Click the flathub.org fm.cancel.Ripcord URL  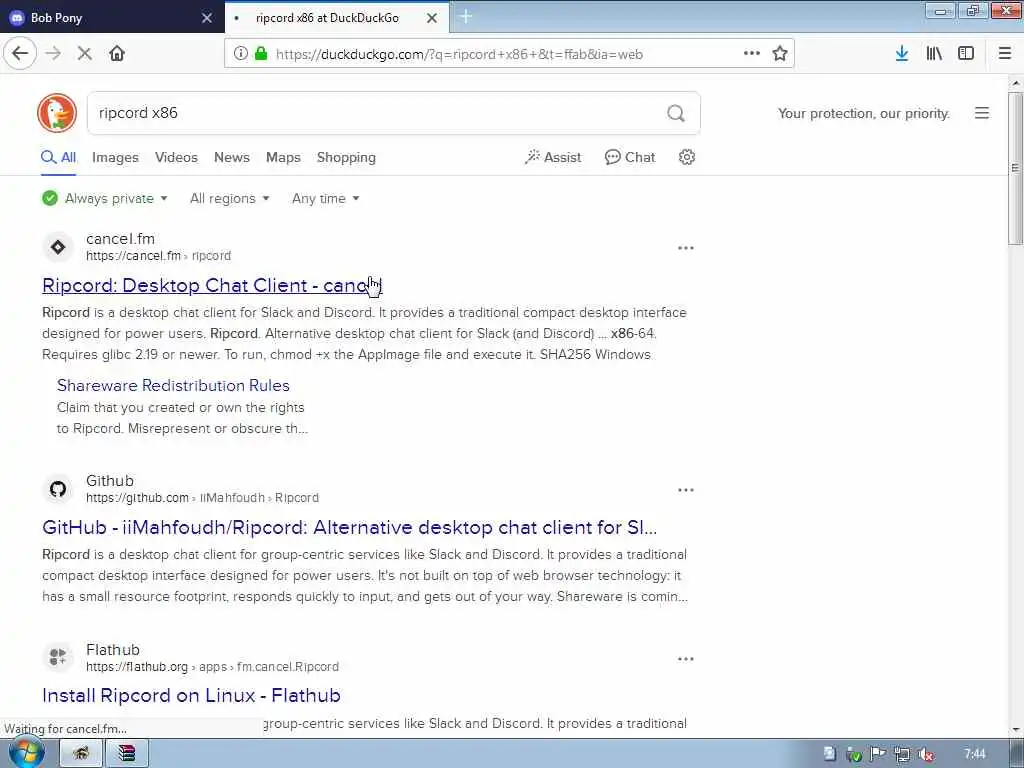tap(212, 667)
